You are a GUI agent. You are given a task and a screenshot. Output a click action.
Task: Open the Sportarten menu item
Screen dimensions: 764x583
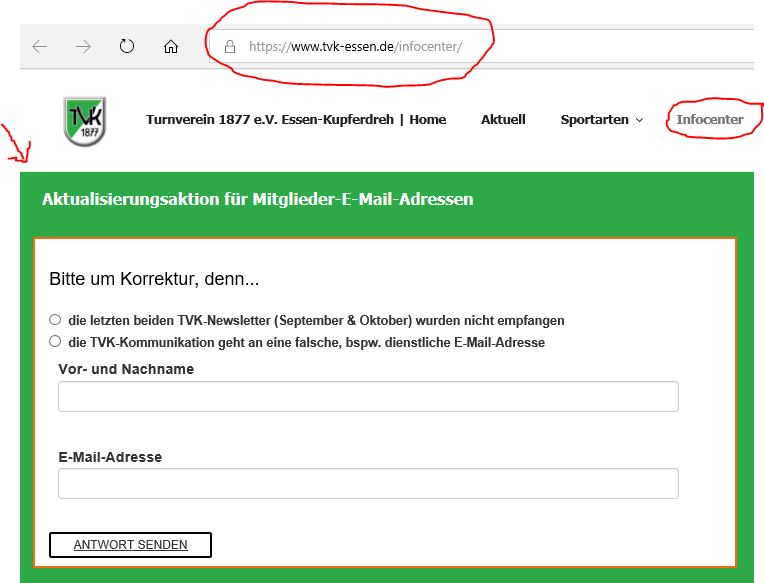pos(594,120)
